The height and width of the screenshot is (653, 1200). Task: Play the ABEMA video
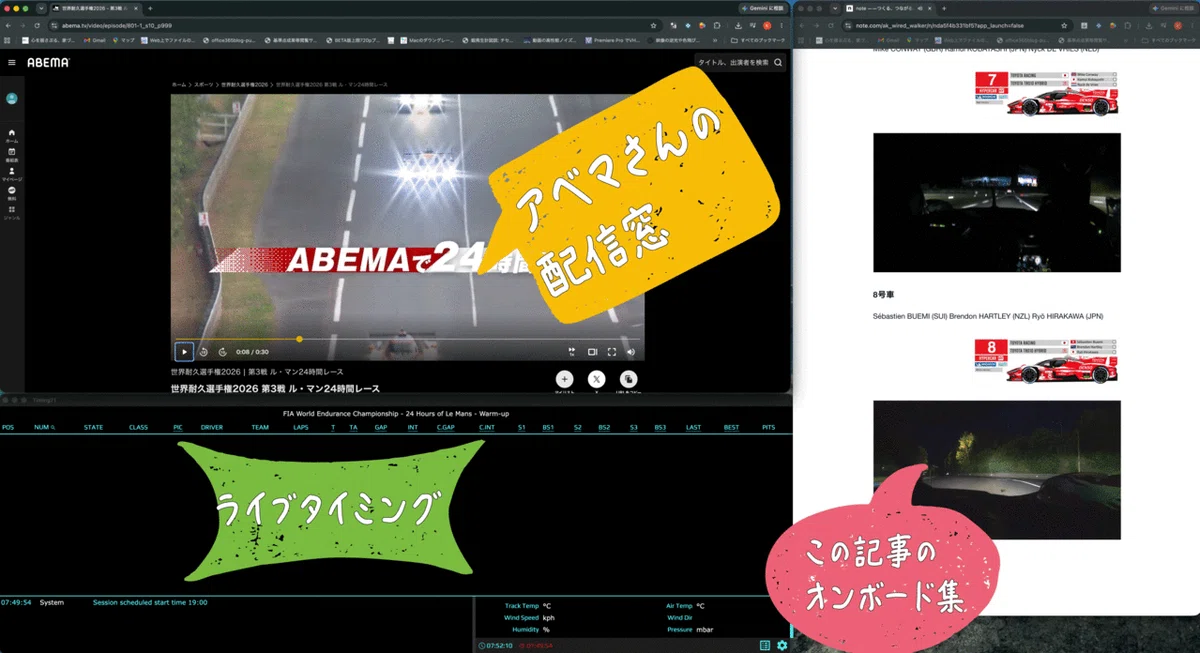pyautogui.click(x=184, y=352)
